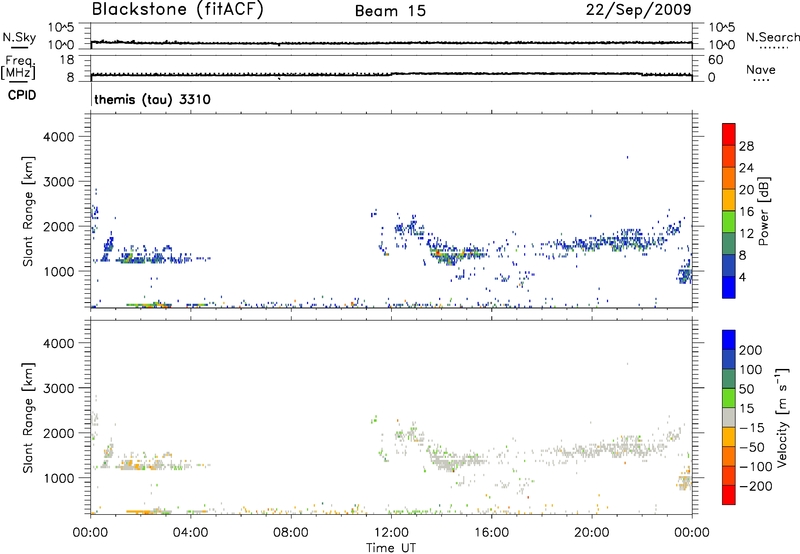This screenshot has width=800, height=554.
Task: Click the blue bottom of the Power color bar
Action: point(729,287)
